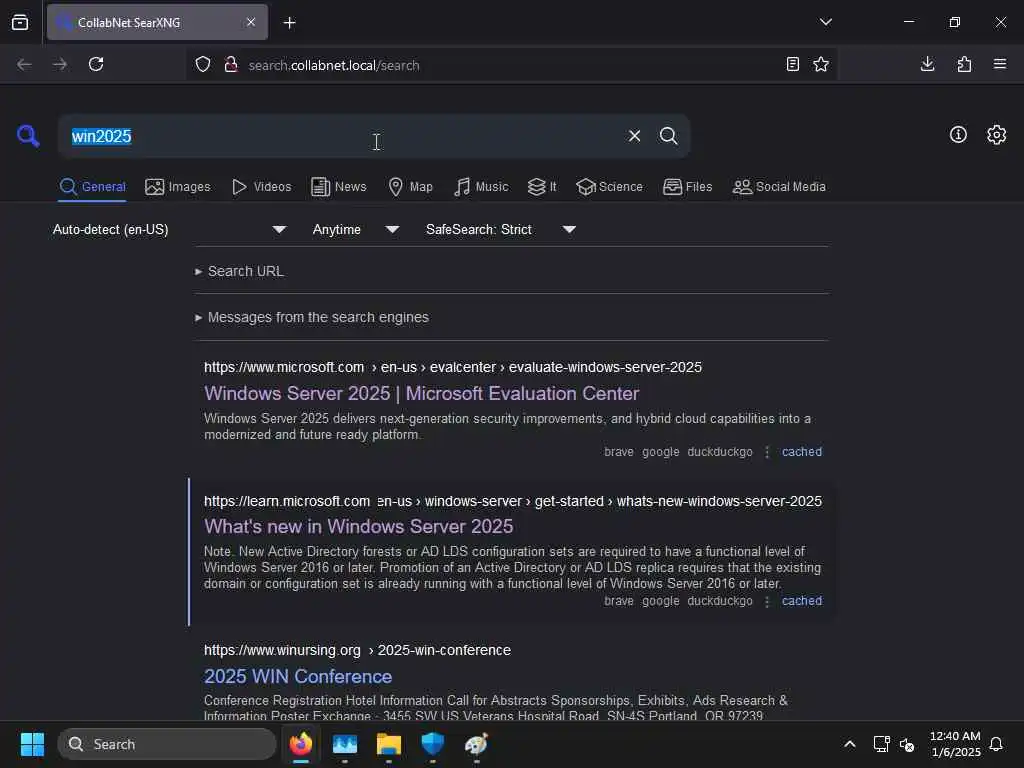Open the taskbar app with landscape icon
The width and height of the screenshot is (1024, 768).
[x=345, y=744]
